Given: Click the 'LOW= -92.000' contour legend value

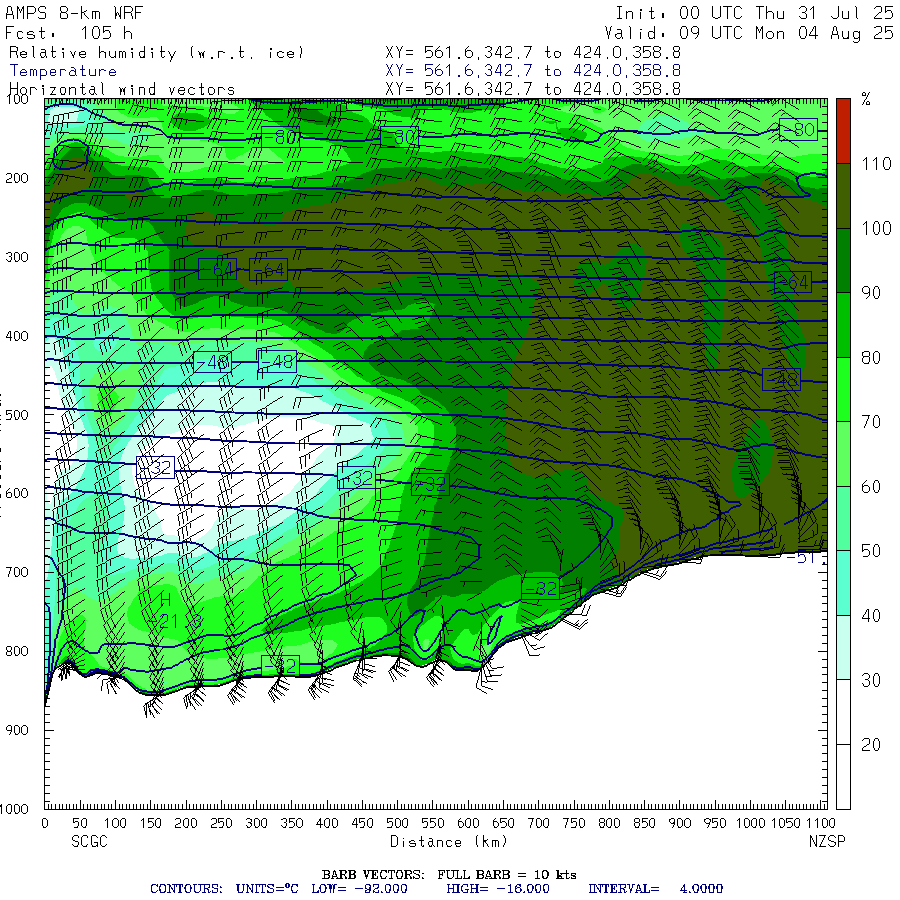Looking at the screenshot, I should coord(359,889).
